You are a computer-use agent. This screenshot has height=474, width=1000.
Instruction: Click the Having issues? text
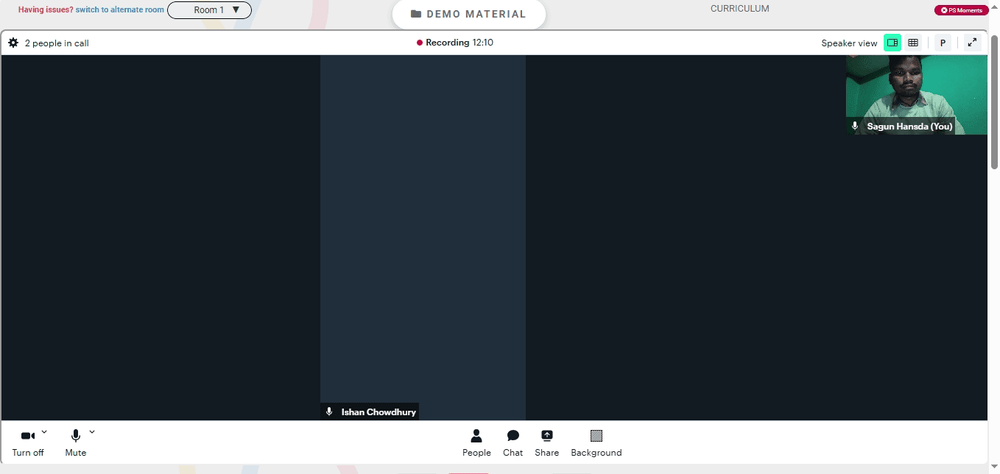point(46,10)
